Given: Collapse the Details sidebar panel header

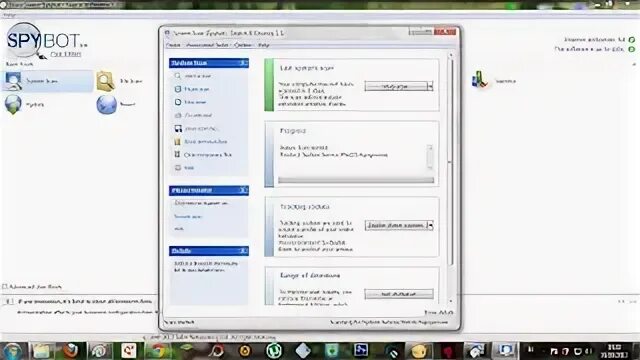Looking at the screenshot, I should (x=243, y=251).
